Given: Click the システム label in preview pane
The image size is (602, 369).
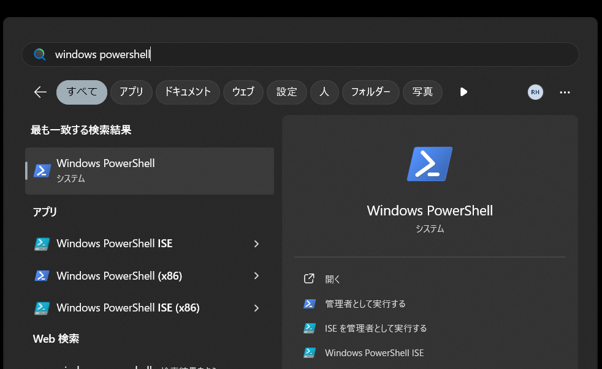Looking at the screenshot, I should [430, 229].
